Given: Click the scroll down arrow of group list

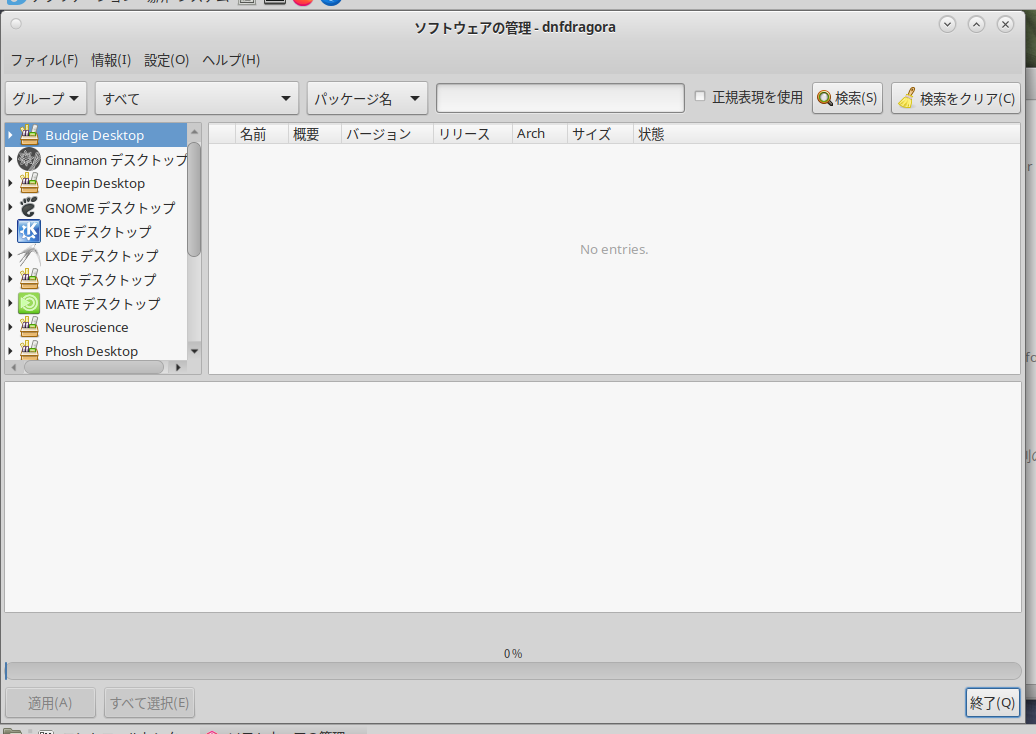Looking at the screenshot, I should point(194,351).
